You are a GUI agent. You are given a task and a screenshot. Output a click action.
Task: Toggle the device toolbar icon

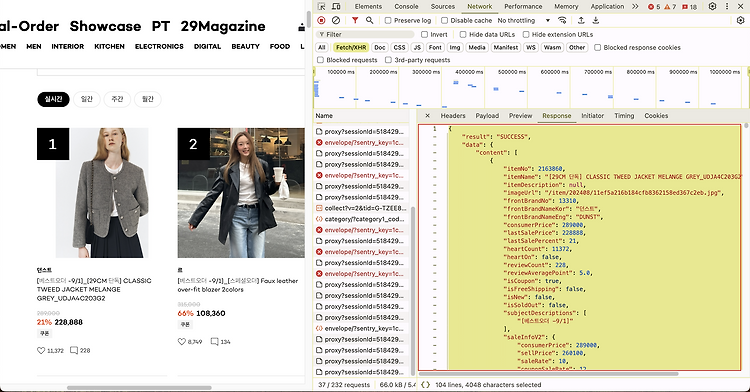coord(336,7)
